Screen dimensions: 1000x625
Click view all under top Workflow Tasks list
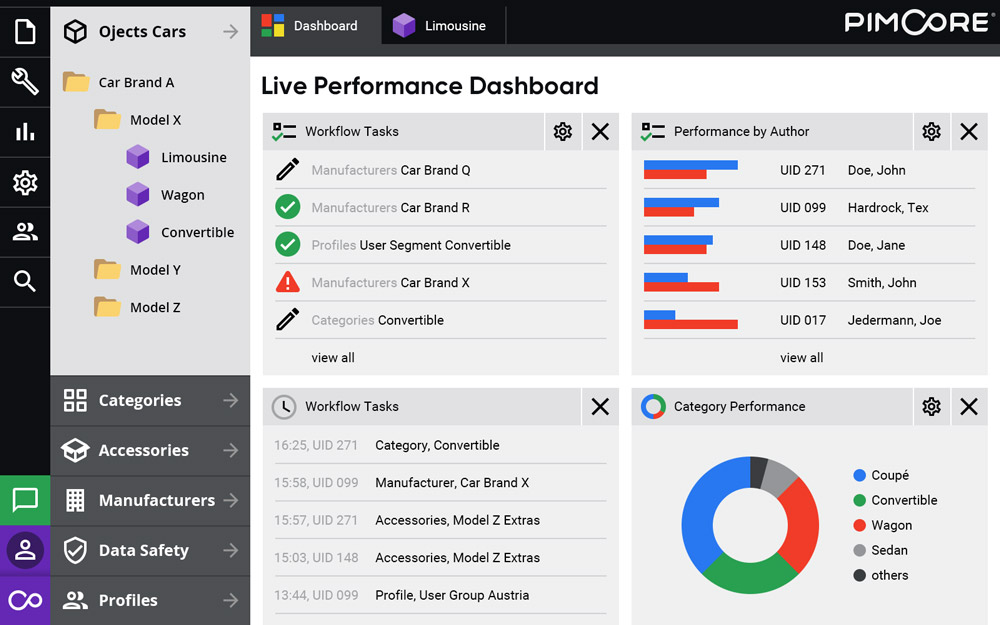(333, 358)
